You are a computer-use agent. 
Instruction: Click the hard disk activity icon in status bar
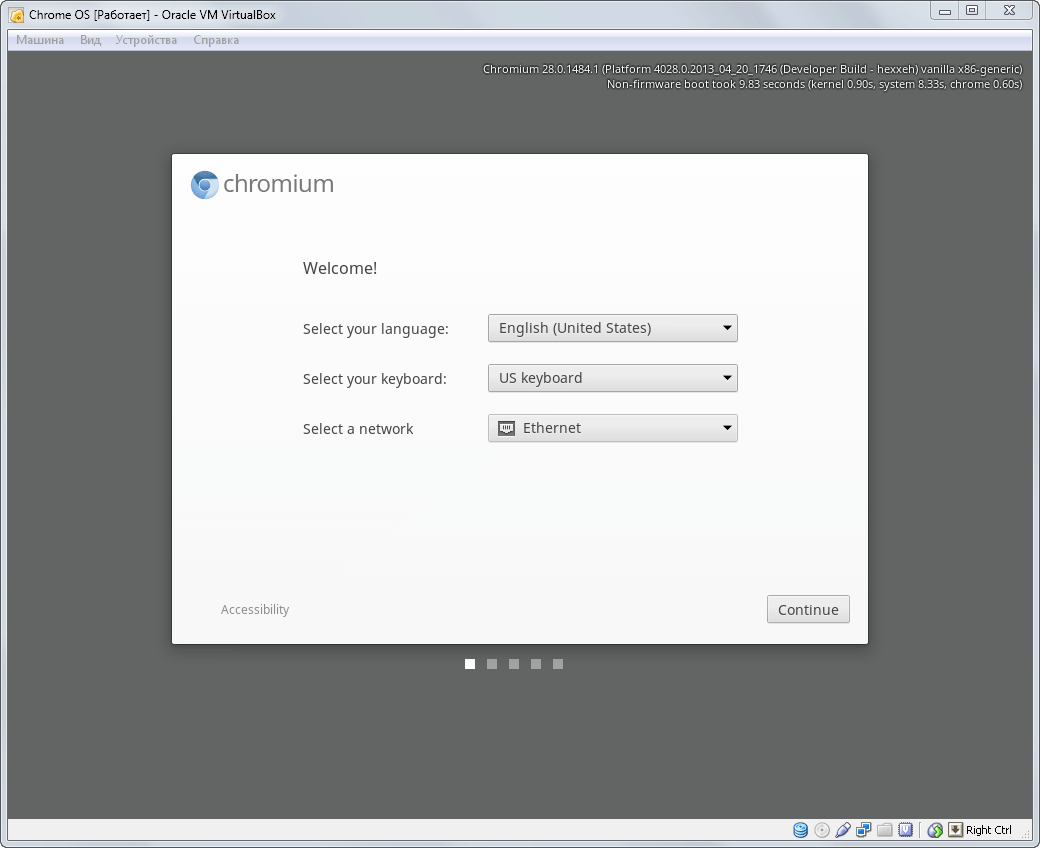point(801,829)
